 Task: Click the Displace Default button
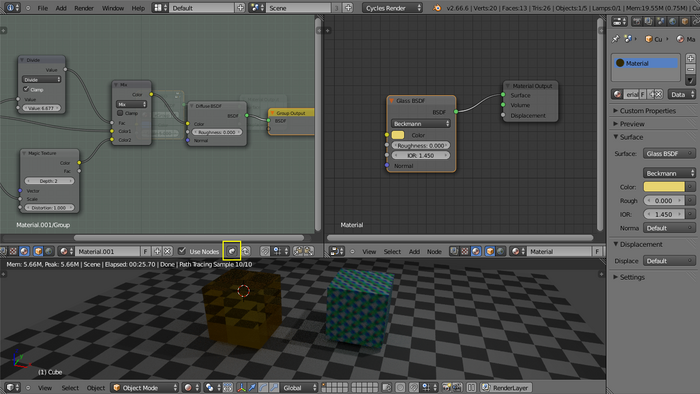point(669,261)
